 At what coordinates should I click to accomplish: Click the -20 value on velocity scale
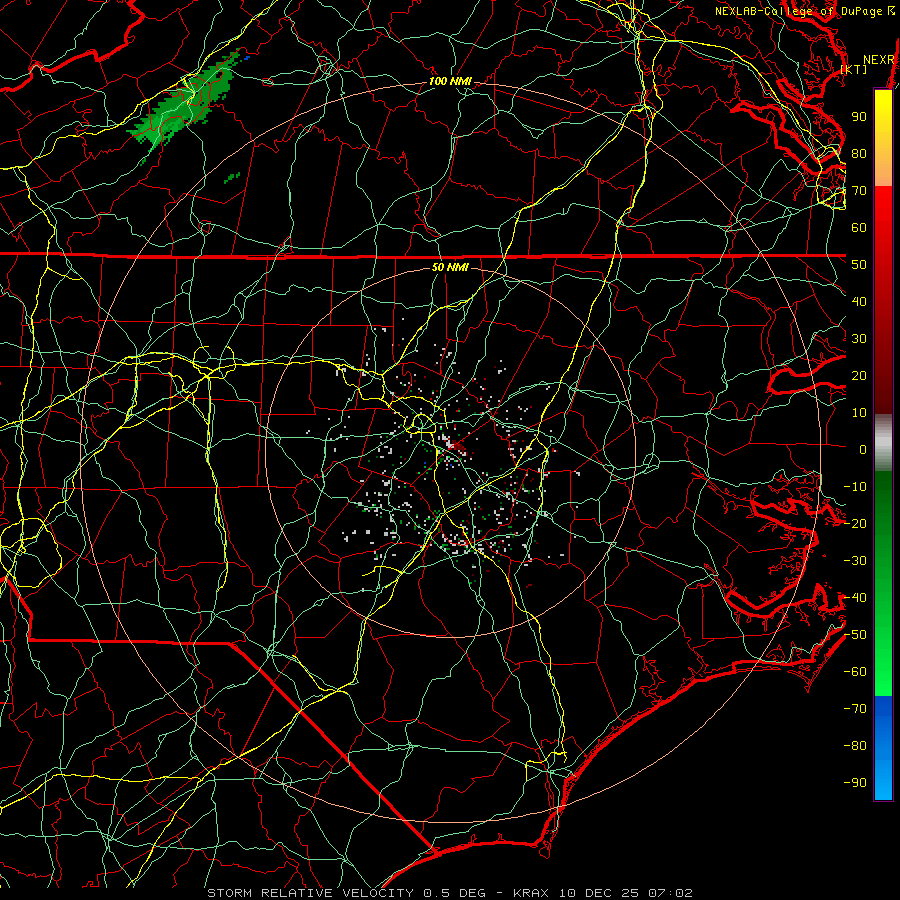[x=855, y=523]
